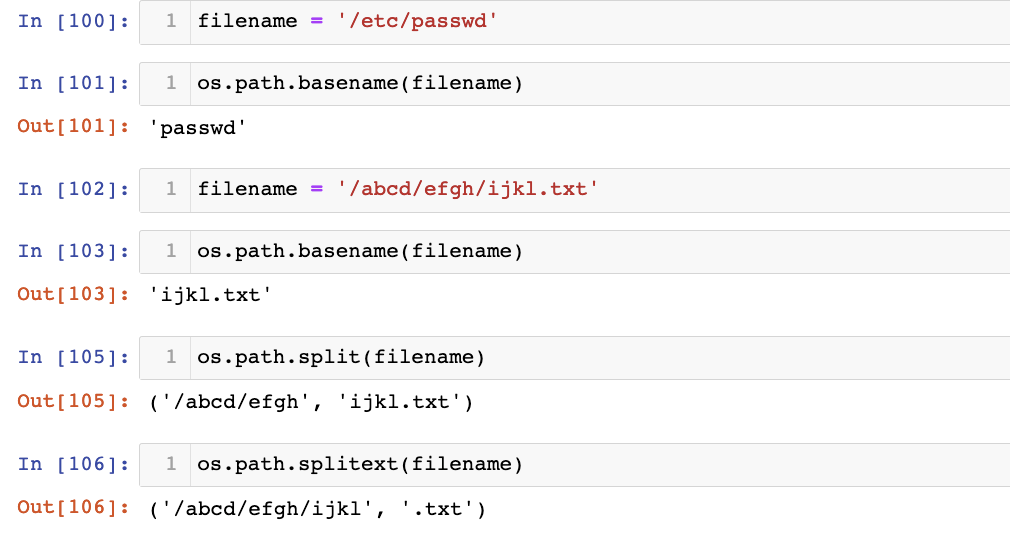Click the ('/abcd/efgh/ijkl', '.txt') tuple output
Screen dimensions: 1010x543
click(x=317, y=509)
